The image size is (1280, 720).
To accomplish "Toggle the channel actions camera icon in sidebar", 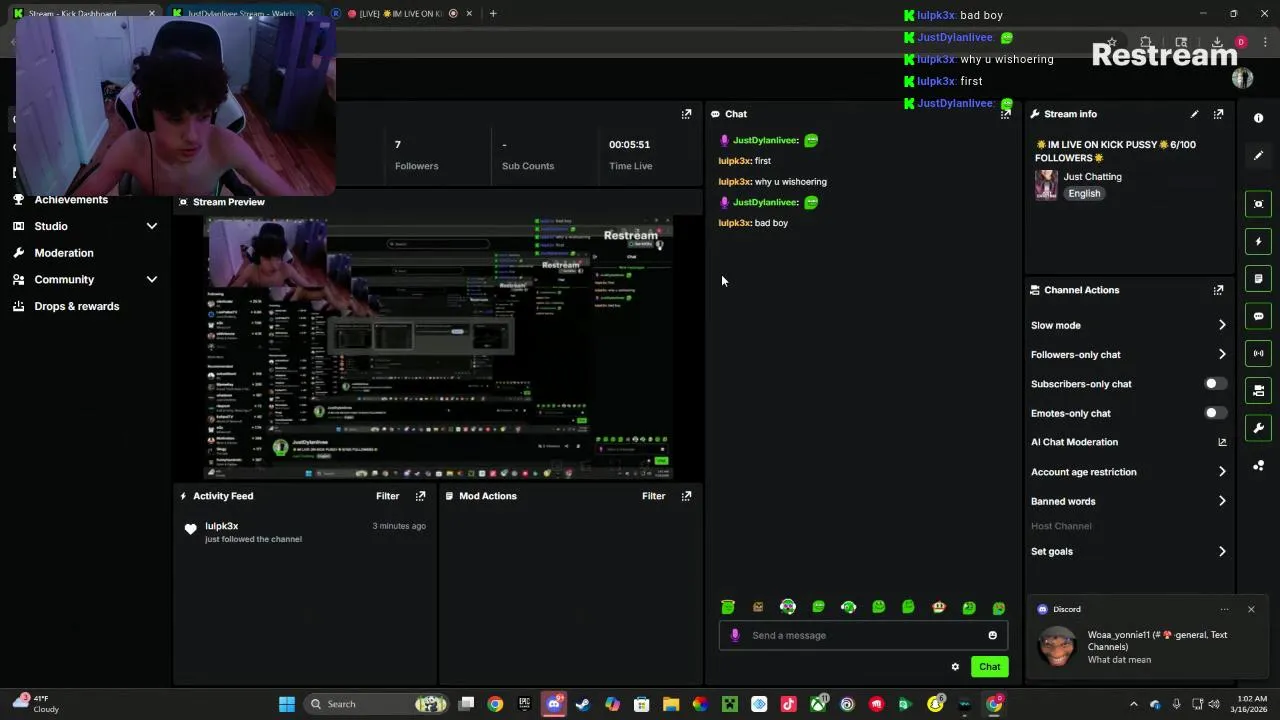I will (x=1258, y=391).
